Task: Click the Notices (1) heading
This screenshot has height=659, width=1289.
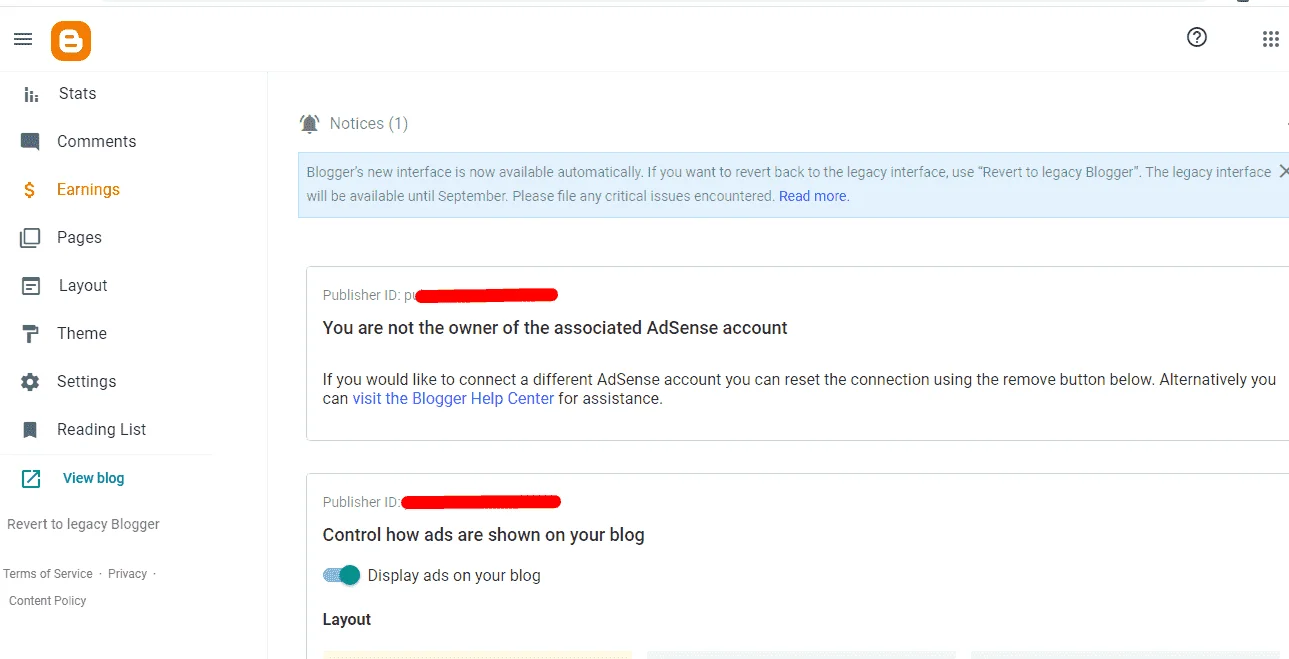Action: click(x=369, y=124)
